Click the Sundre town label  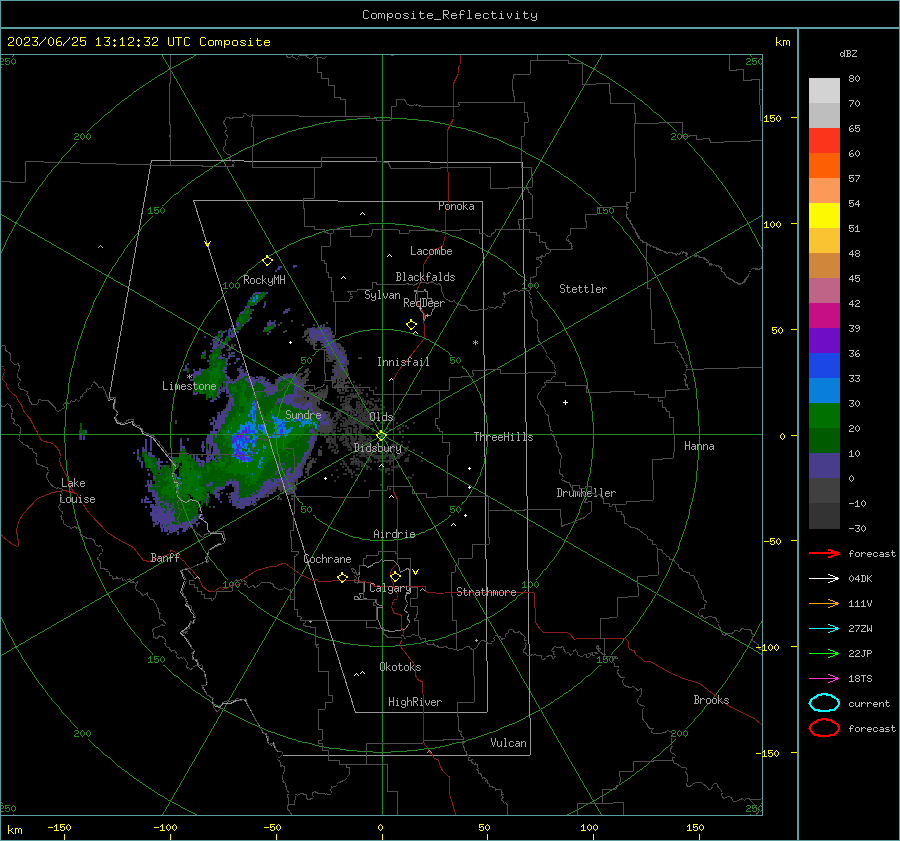(x=303, y=415)
